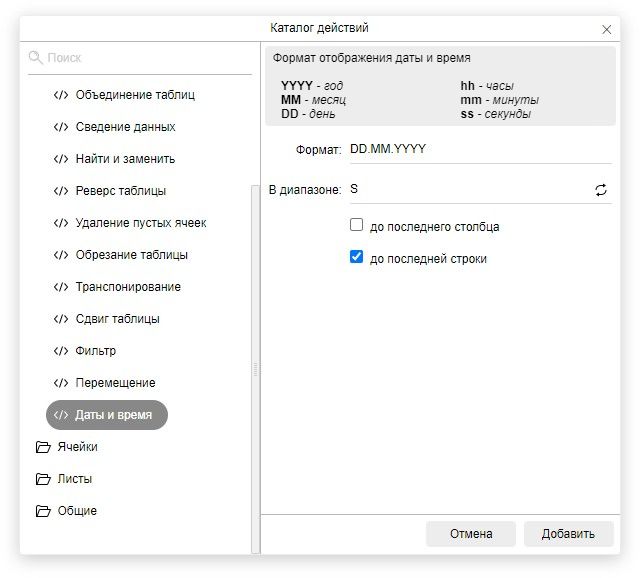Uncheck the до последней строки checkbox
The width and height of the screenshot is (640, 578).
356,258
